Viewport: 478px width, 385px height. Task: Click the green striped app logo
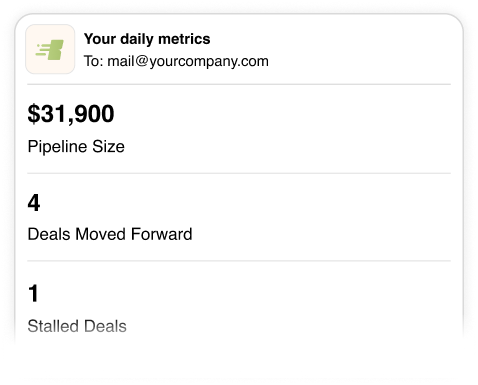[50, 49]
